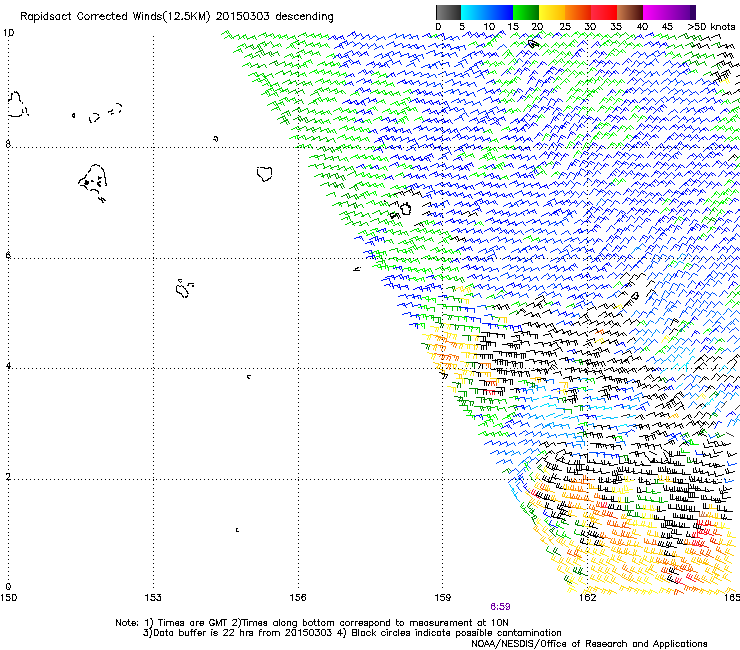Click the longitude axis label '156'
740x650 pixels.
tap(298, 598)
